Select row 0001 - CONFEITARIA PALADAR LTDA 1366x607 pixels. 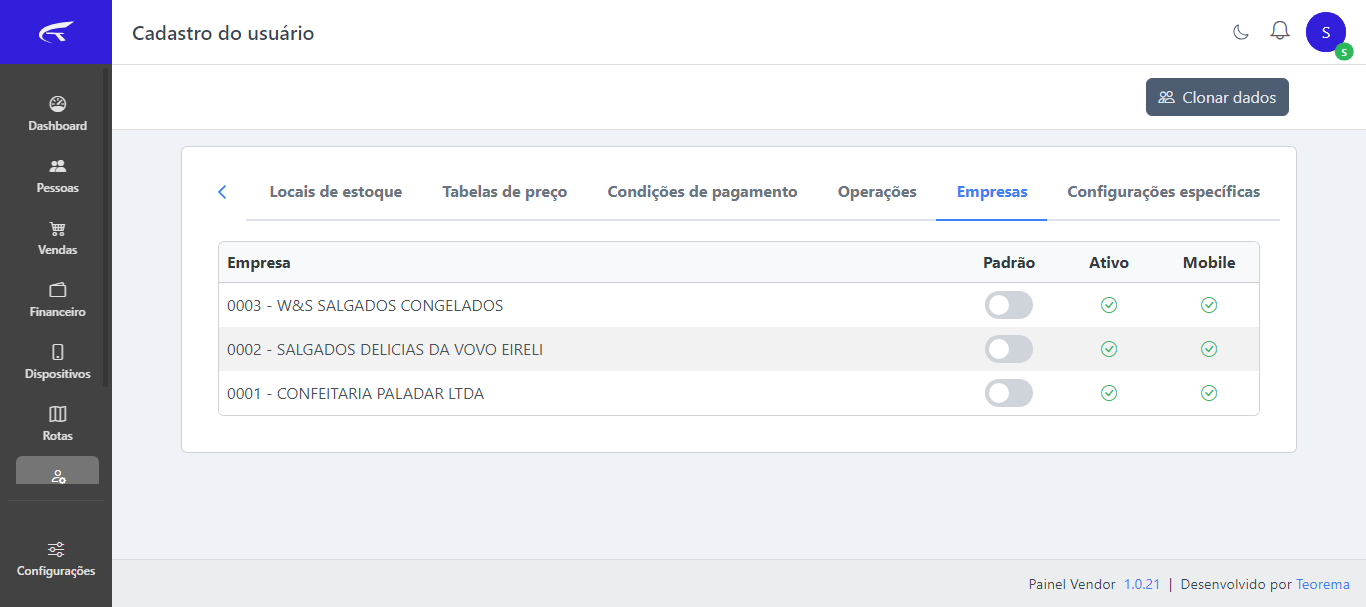739,393
